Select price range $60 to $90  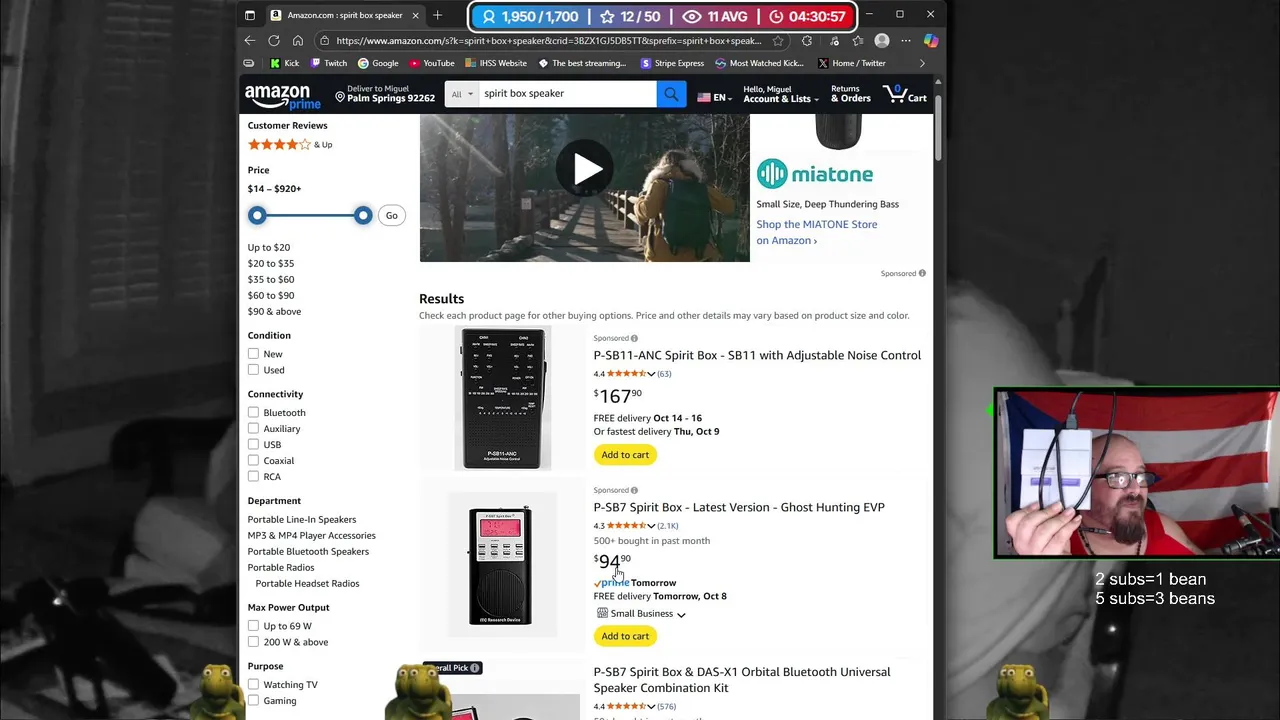(271, 295)
